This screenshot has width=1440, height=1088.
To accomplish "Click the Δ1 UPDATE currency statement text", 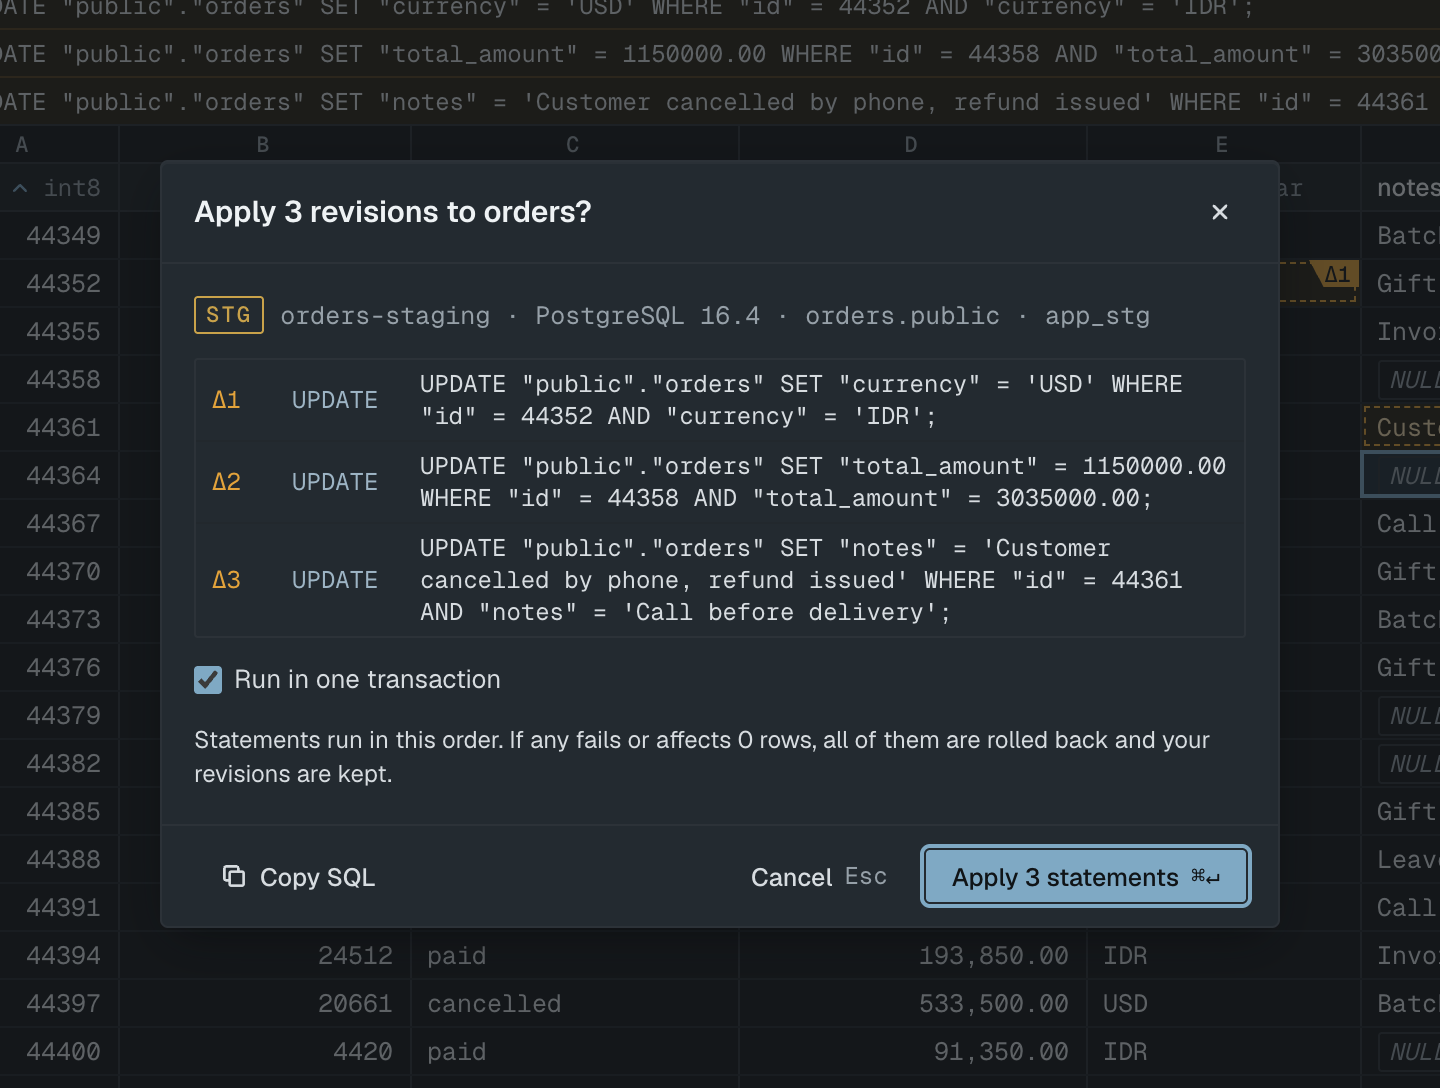I will click(801, 400).
